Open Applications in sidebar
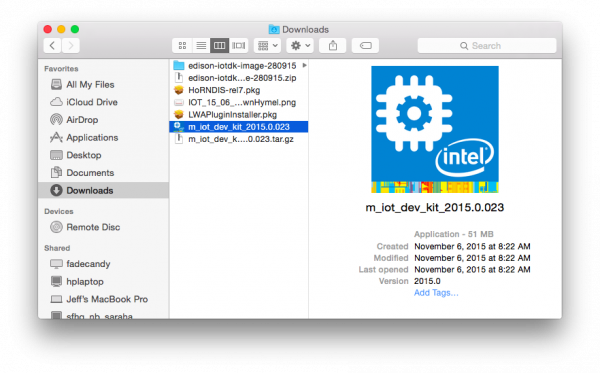 click(x=103, y=137)
